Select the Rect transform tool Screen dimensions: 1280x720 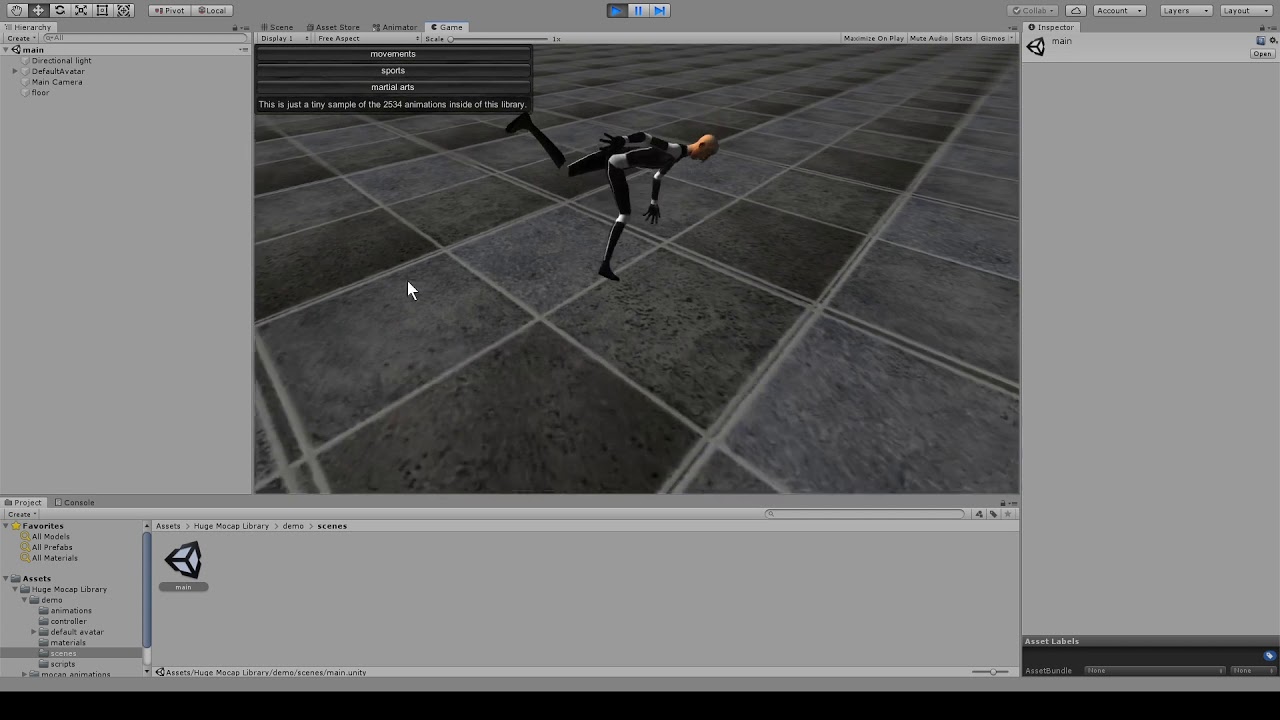[x=102, y=10]
